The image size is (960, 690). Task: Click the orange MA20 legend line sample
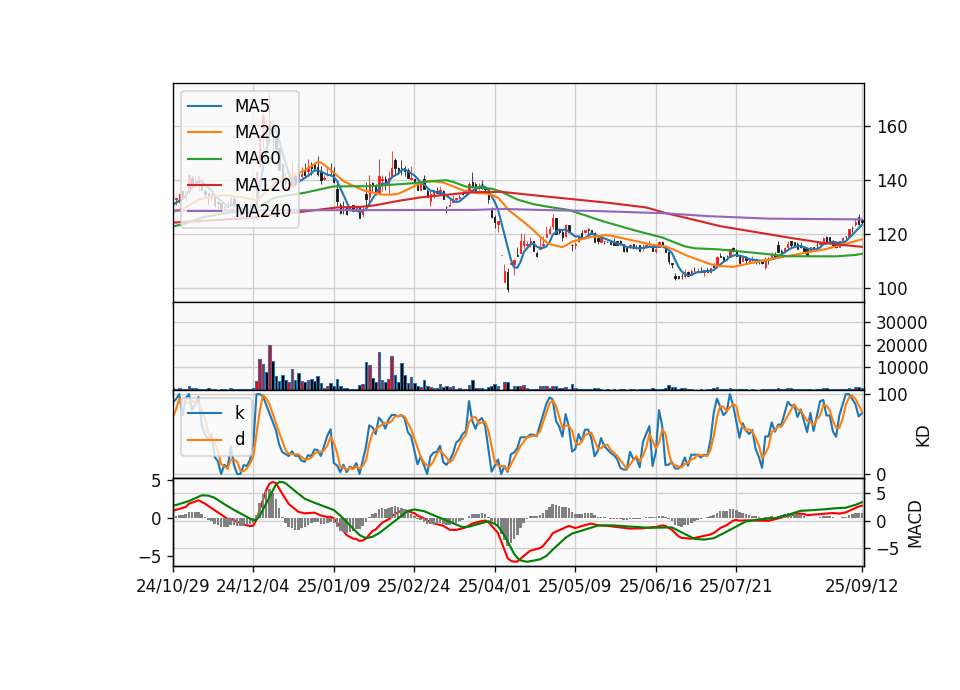204,132
